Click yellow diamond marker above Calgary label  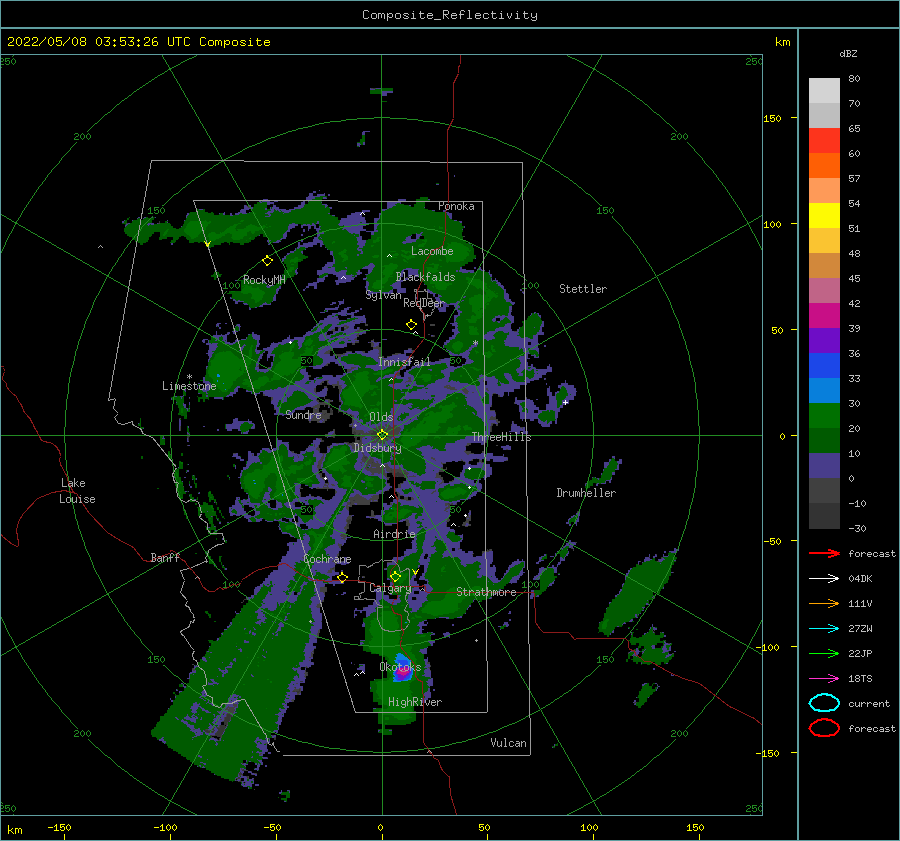tap(395, 576)
